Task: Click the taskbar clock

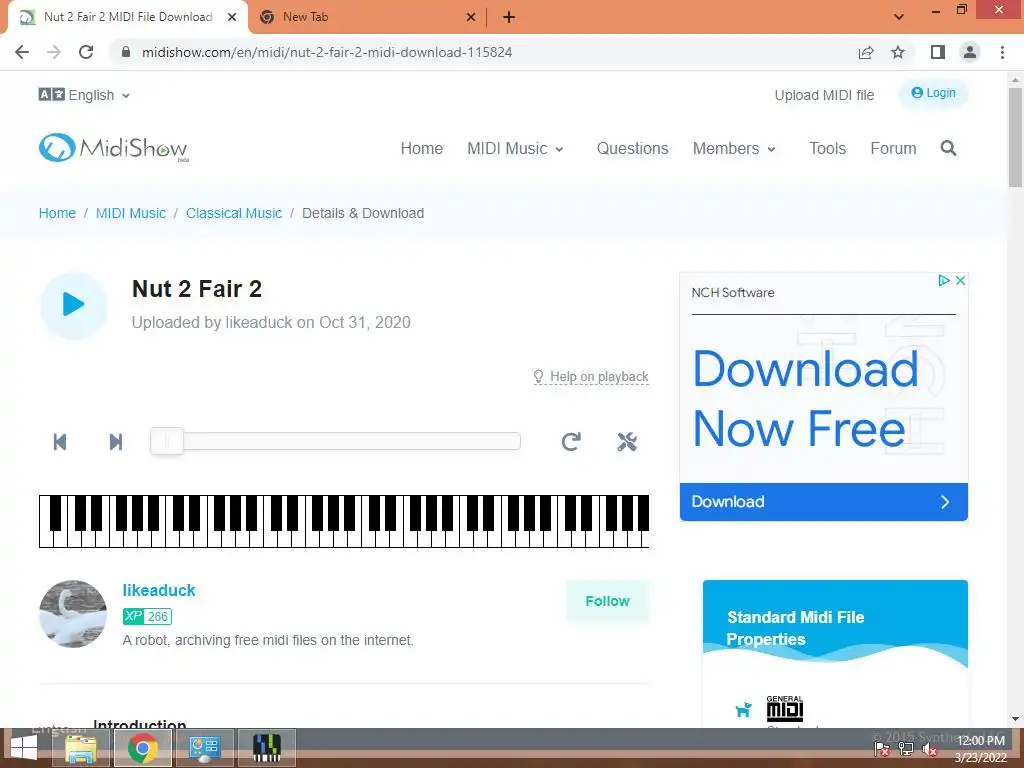Action: pyautogui.click(x=980, y=749)
